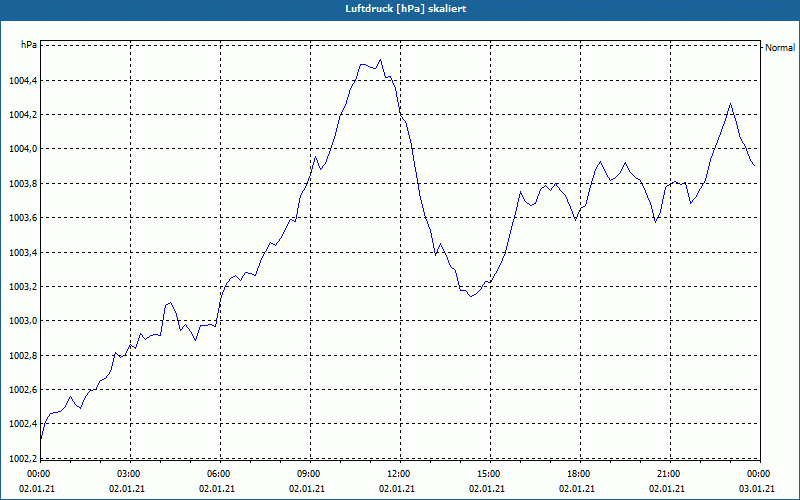Click the 02.01.21 date beneath 21:00
This screenshot has width=800, height=500.
pos(667,489)
